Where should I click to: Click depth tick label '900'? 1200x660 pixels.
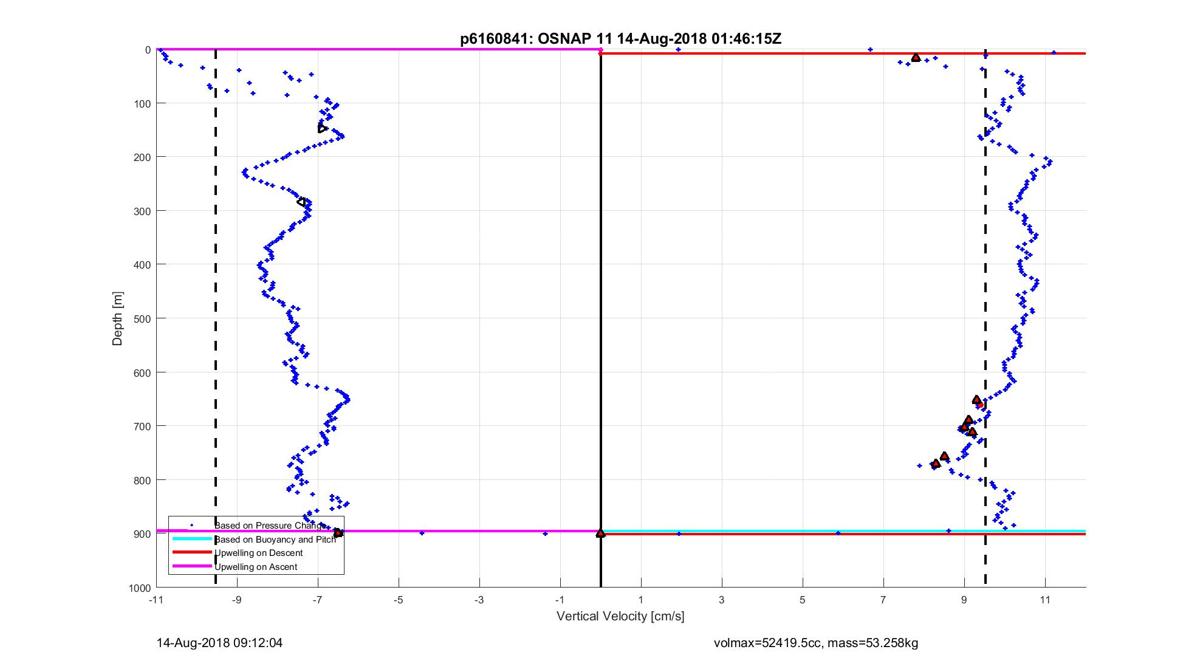[x=141, y=533]
